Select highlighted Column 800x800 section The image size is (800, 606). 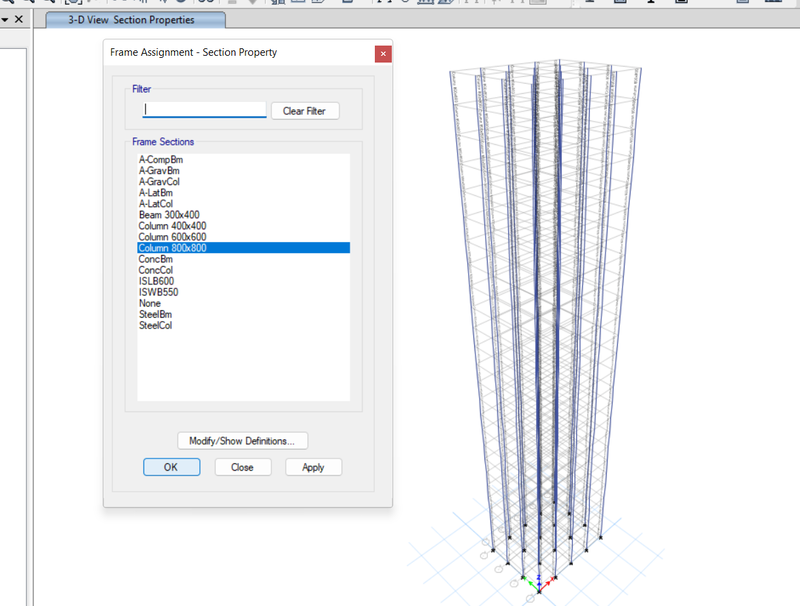pyautogui.click(x=243, y=248)
